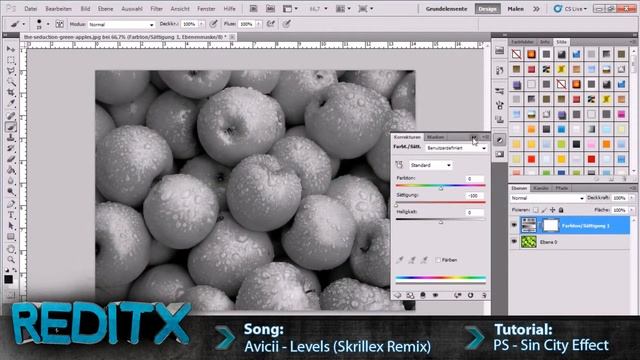Switch to the Kanäle tab

click(x=541, y=188)
